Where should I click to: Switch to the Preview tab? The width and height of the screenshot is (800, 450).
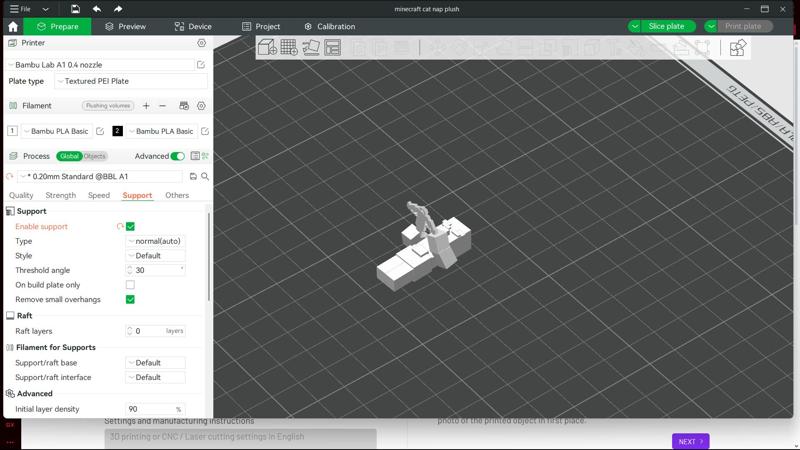click(x=126, y=27)
